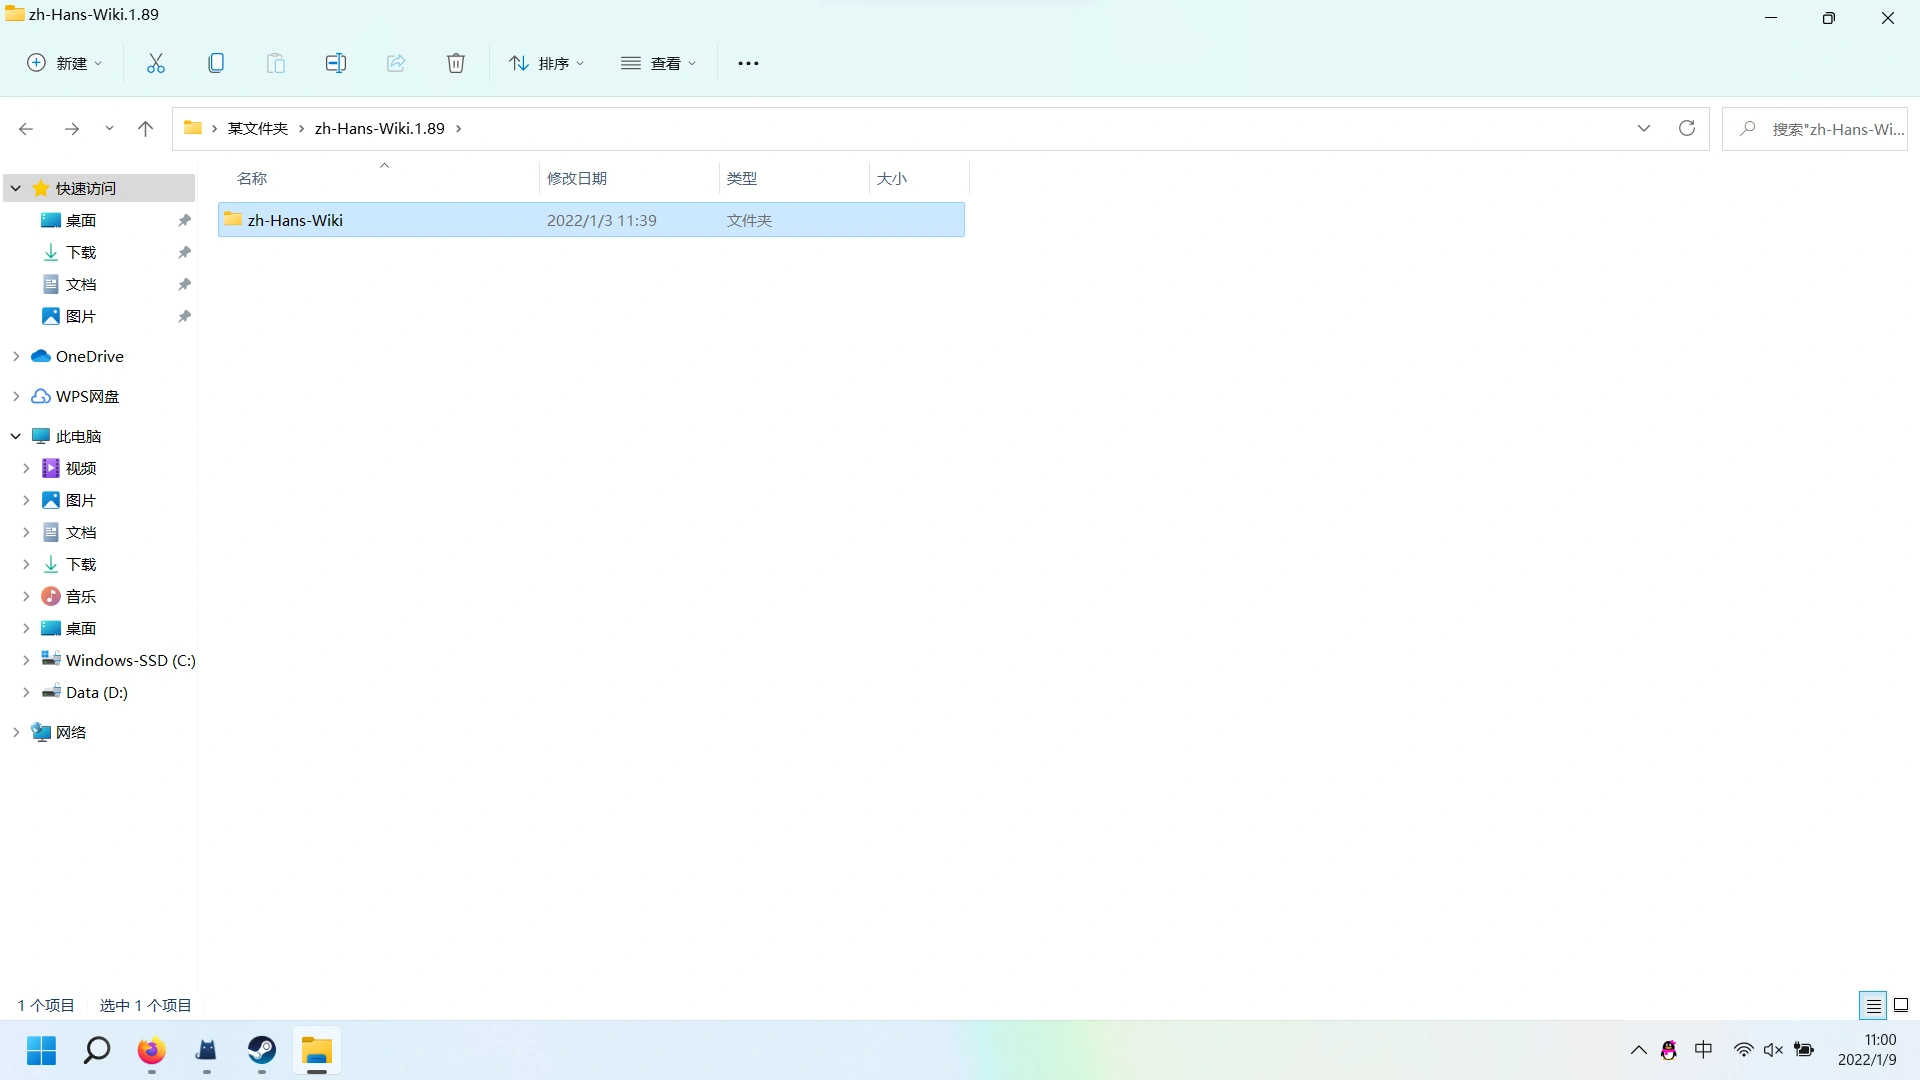Image resolution: width=1920 pixels, height=1080 pixels.
Task: Open the 新建 dropdown menu
Action: coord(65,63)
